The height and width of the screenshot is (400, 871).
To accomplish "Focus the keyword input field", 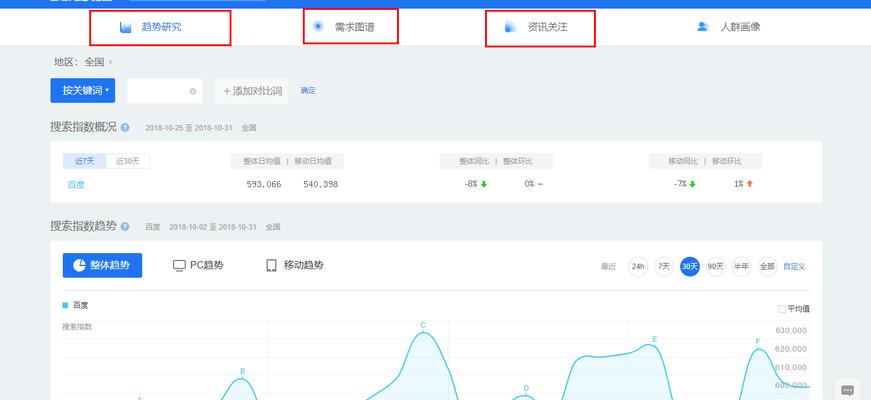I will (x=164, y=91).
